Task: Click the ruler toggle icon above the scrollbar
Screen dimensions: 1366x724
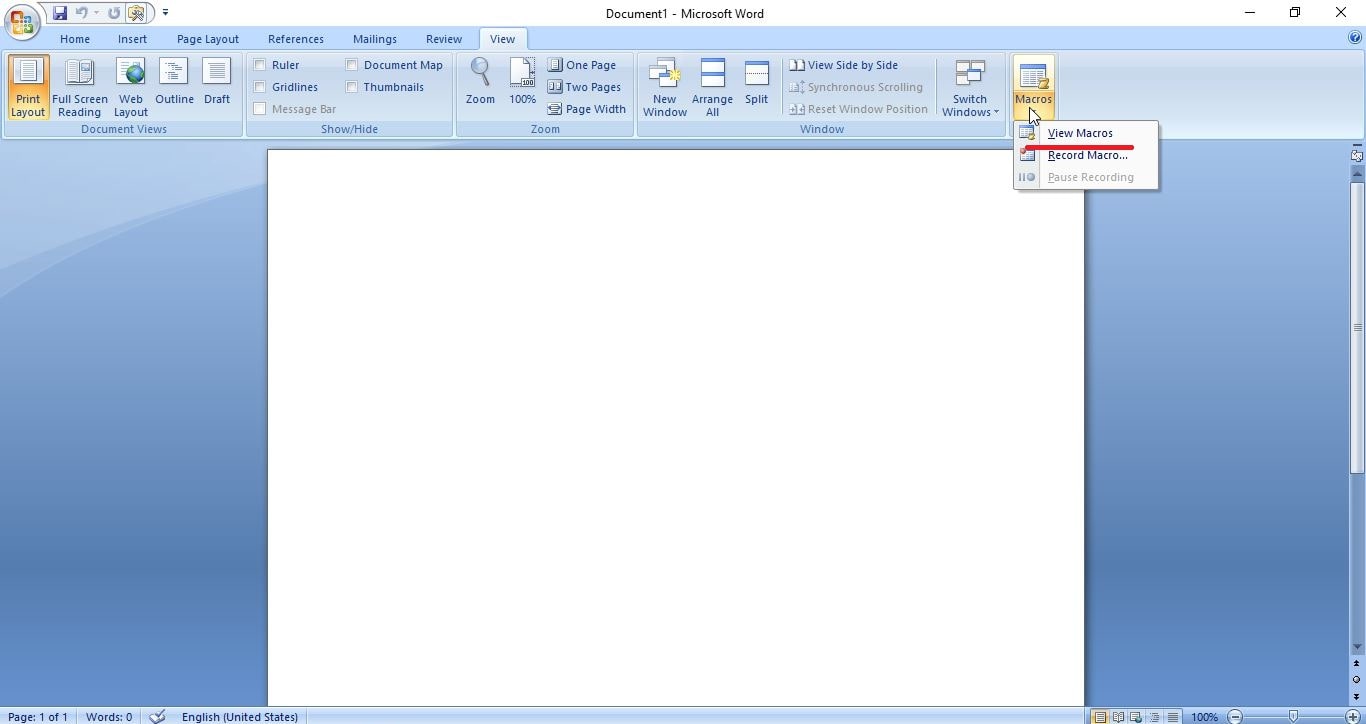Action: (1357, 155)
